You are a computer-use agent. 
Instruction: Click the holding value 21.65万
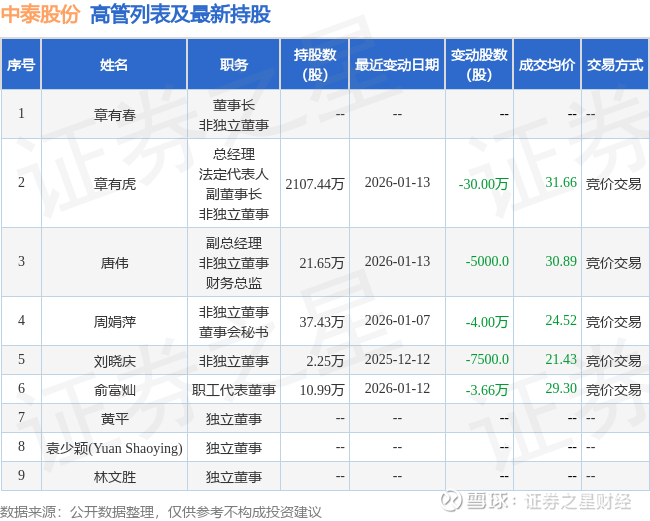pos(322,263)
